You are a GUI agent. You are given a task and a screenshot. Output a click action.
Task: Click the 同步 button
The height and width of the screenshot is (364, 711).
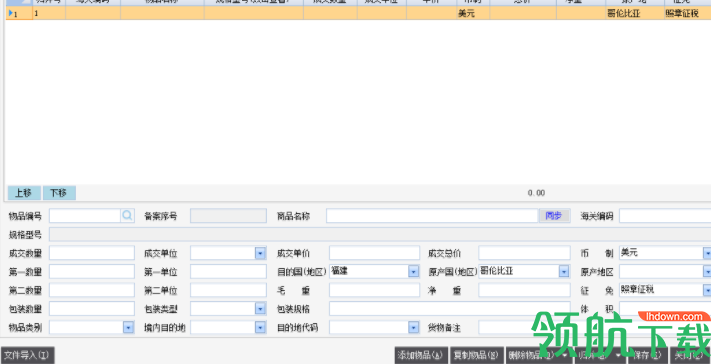click(x=554, y=216)
